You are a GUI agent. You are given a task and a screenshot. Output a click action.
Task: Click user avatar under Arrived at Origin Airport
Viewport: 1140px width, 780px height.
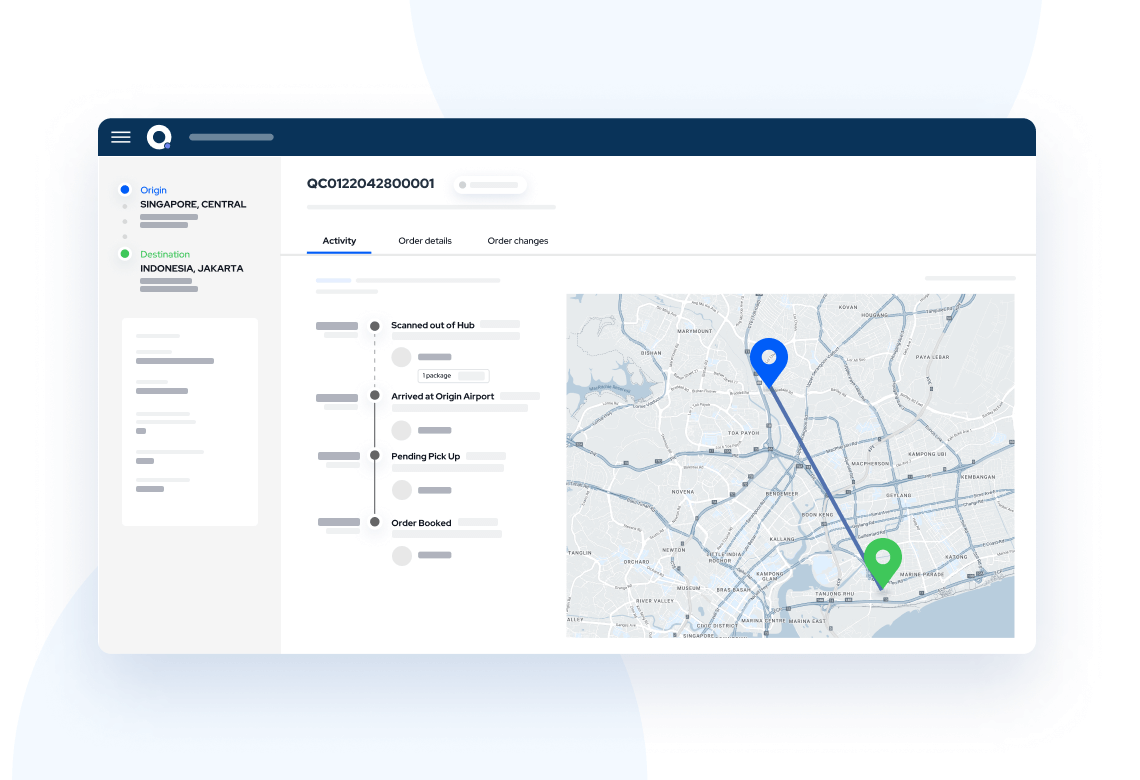[401, 430]
